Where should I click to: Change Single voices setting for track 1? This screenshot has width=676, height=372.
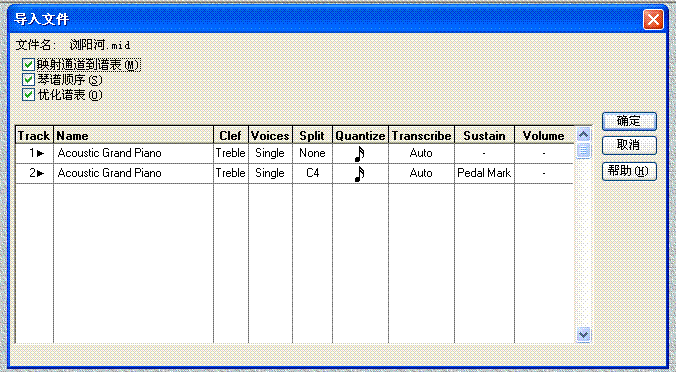pos(270,153)
